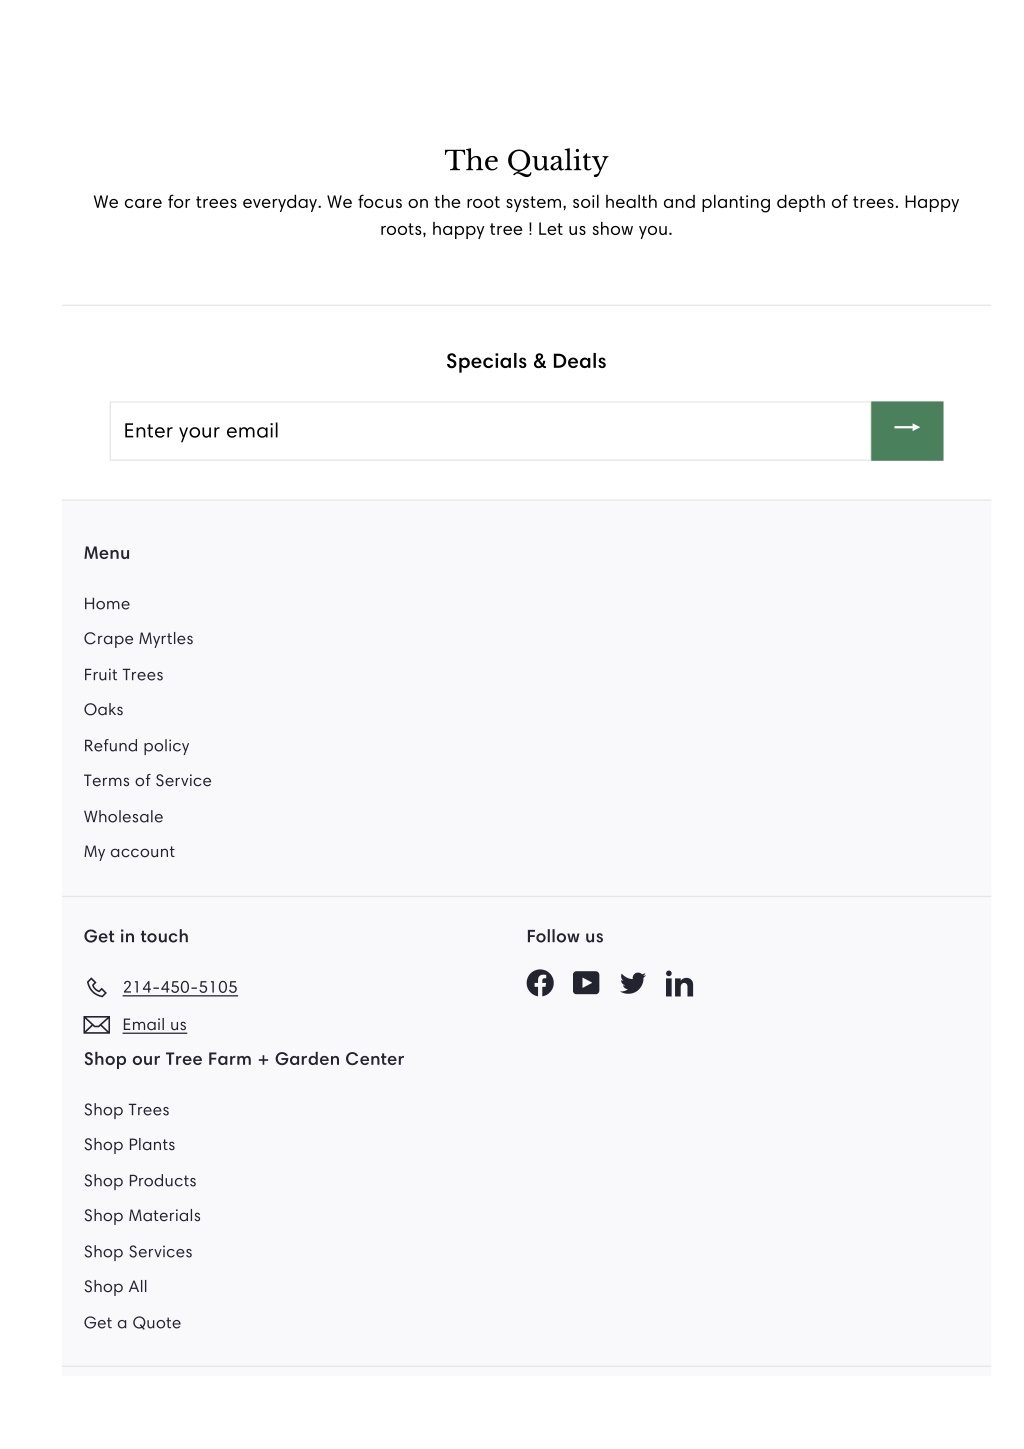Open Crape Myrtles menu link

point(138,639)
